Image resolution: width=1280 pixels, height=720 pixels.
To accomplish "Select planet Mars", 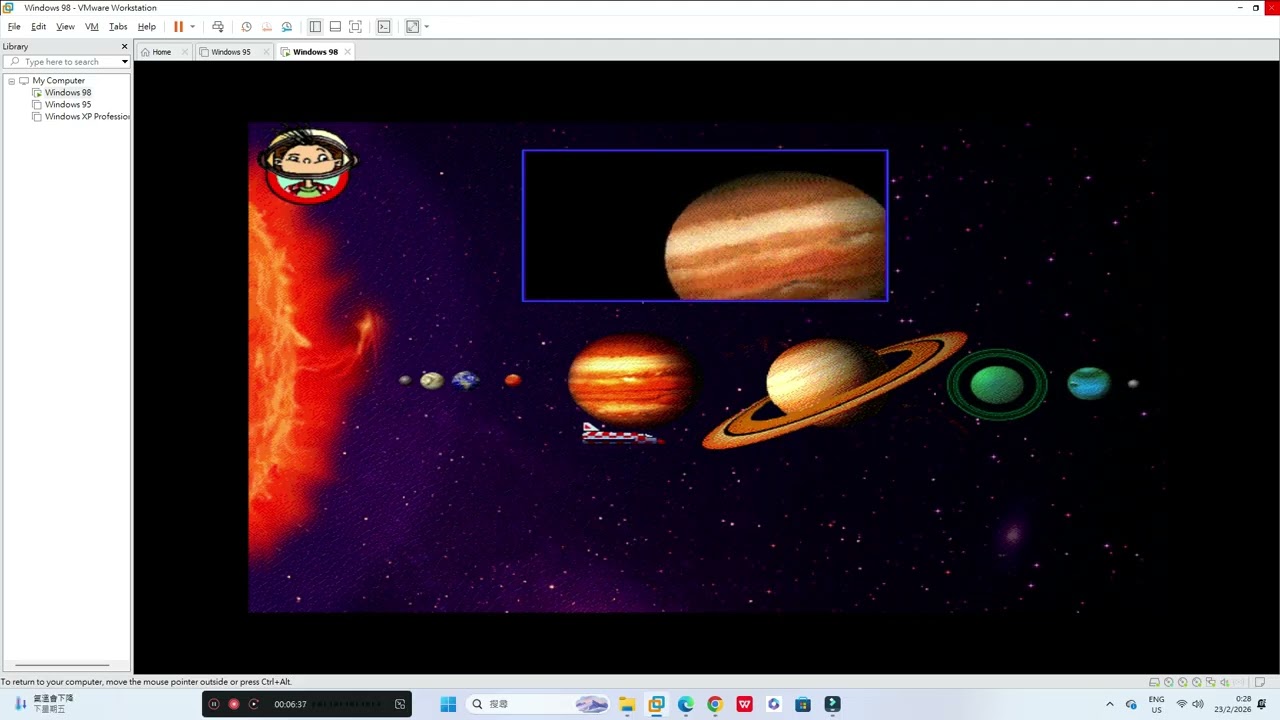I will coord(513,380).
